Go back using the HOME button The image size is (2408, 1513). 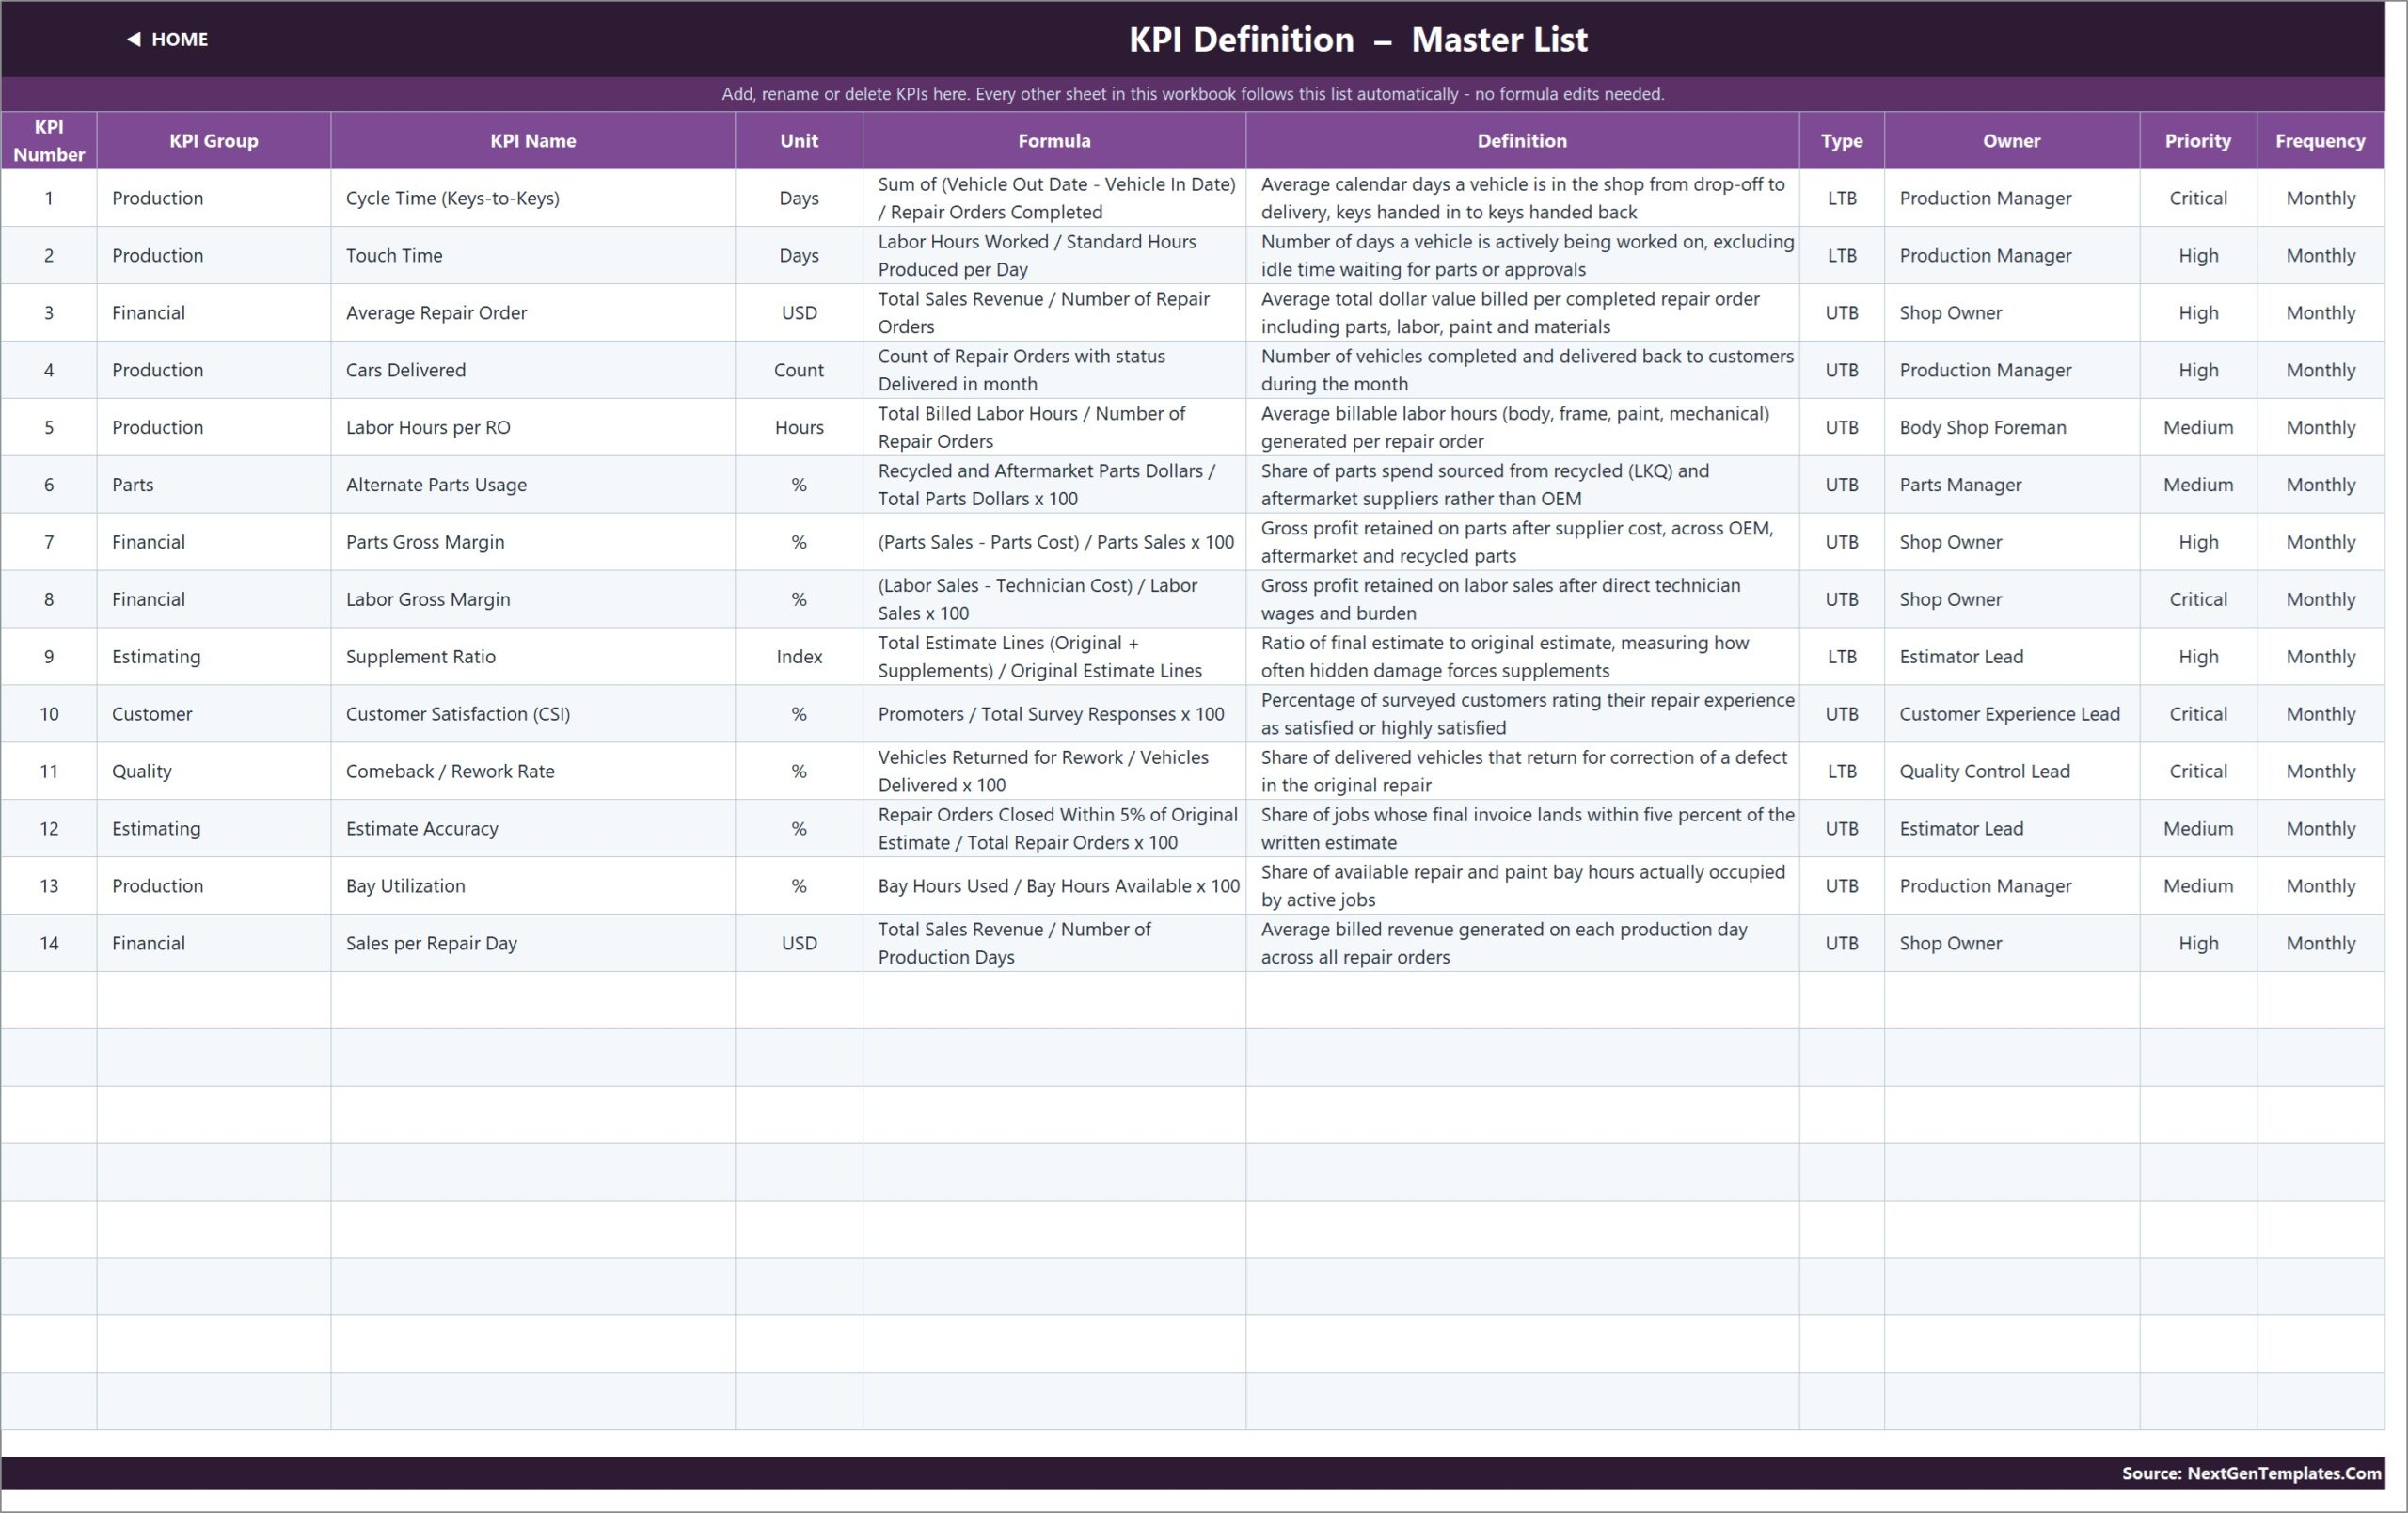point(168,39)
